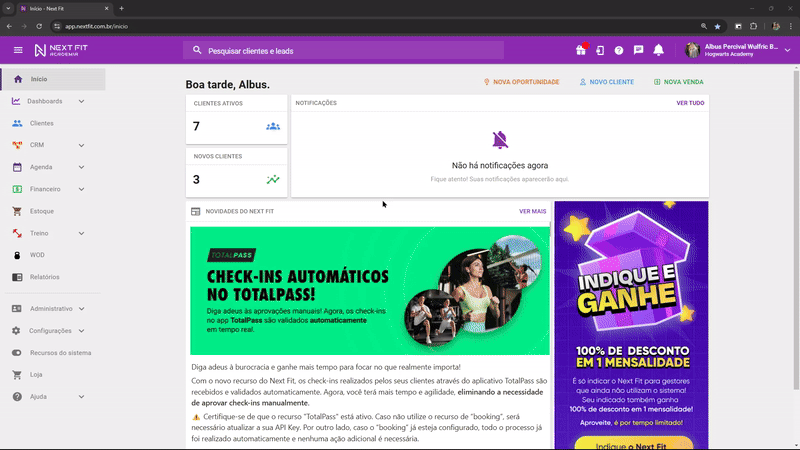Click the Administrativo card icon

click(x=17, y=309)
